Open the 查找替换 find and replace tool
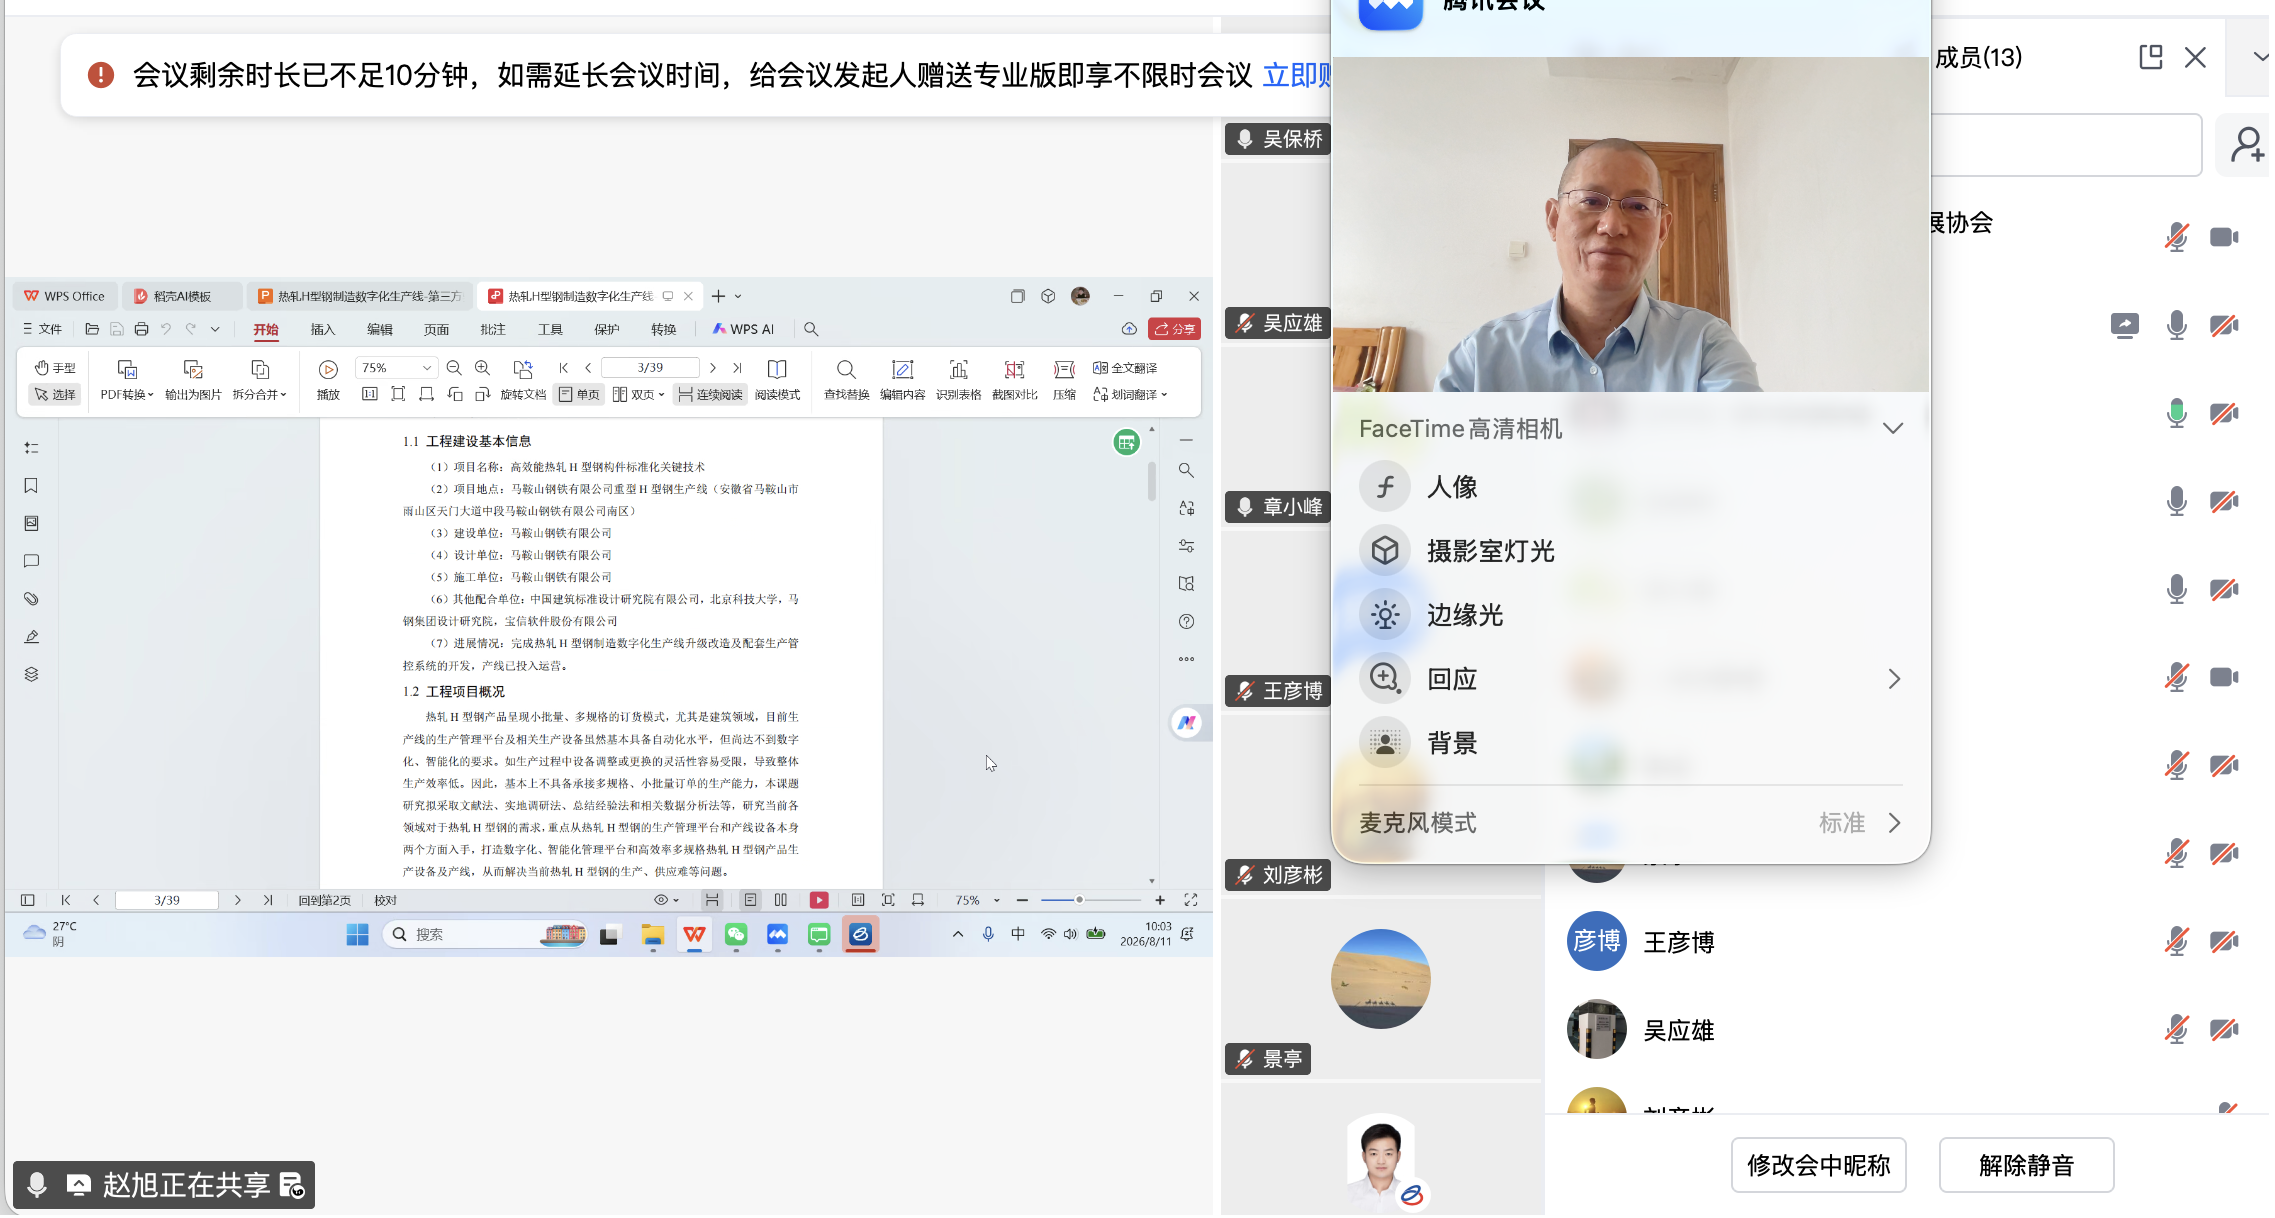Screen dimensions: 2275x1218 click(x=846, y=380)
